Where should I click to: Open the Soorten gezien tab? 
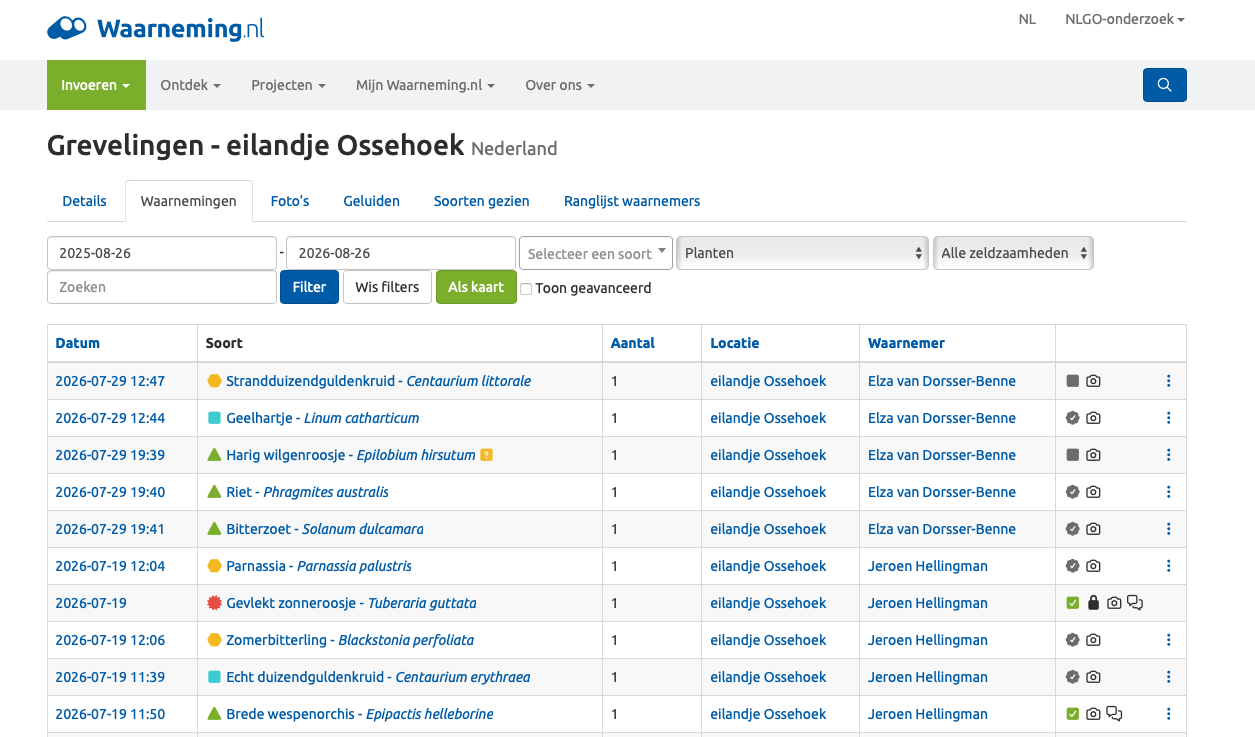click(482, 201)
